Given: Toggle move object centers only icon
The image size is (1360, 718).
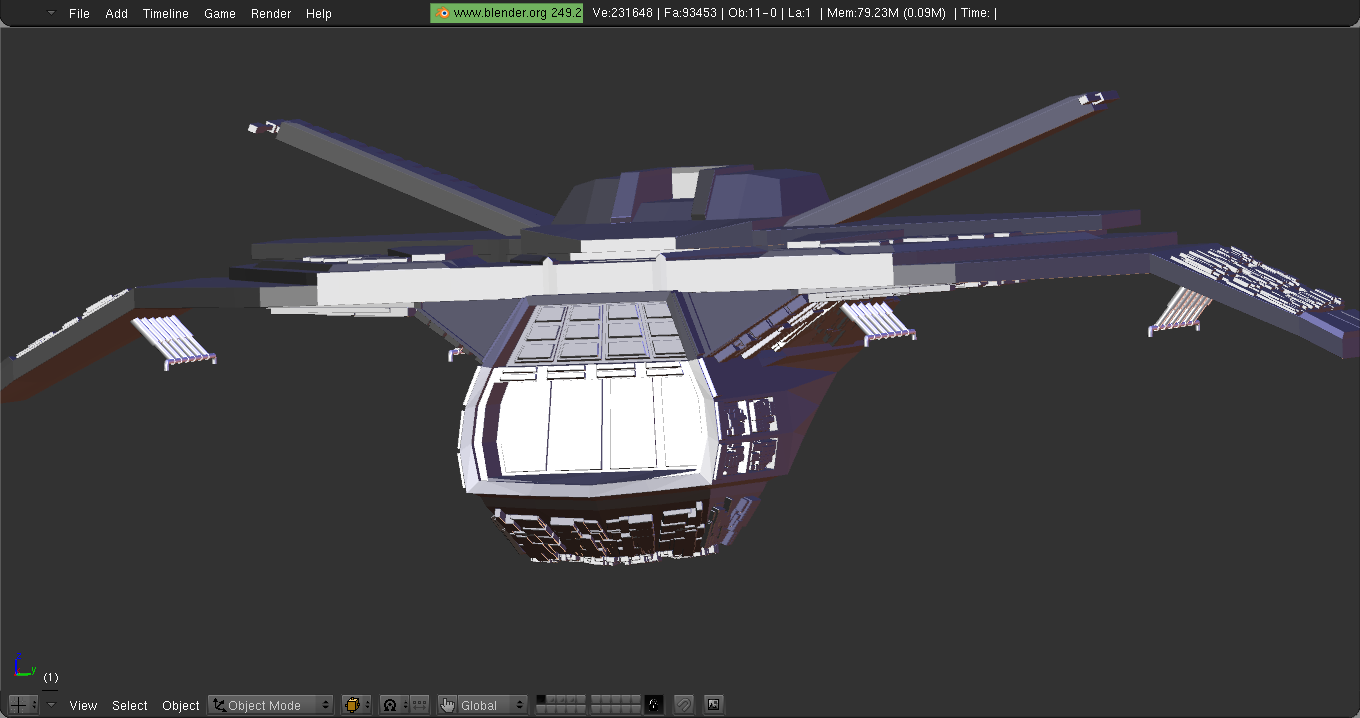Looking at the screenshot, I should 420,705.
